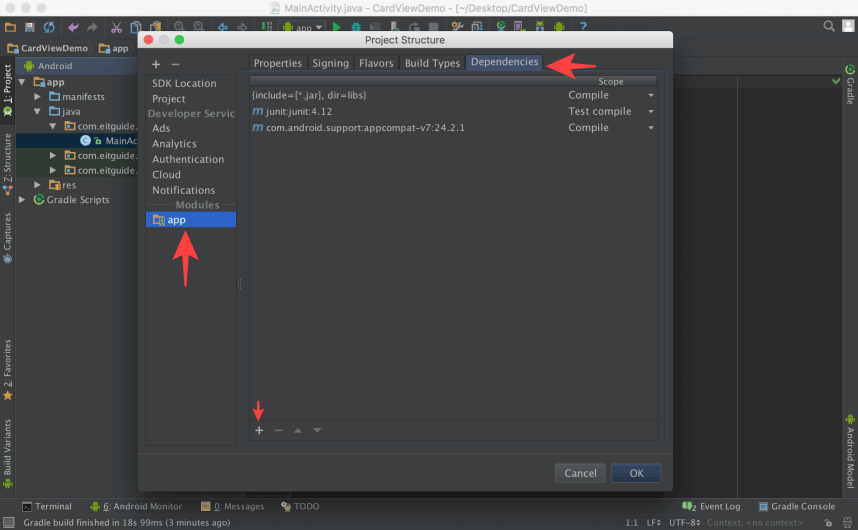858x530 pixels.
Task: Open the scope dropdown for the appcompat-v7 dependency
Action: [x=651, y=128]
